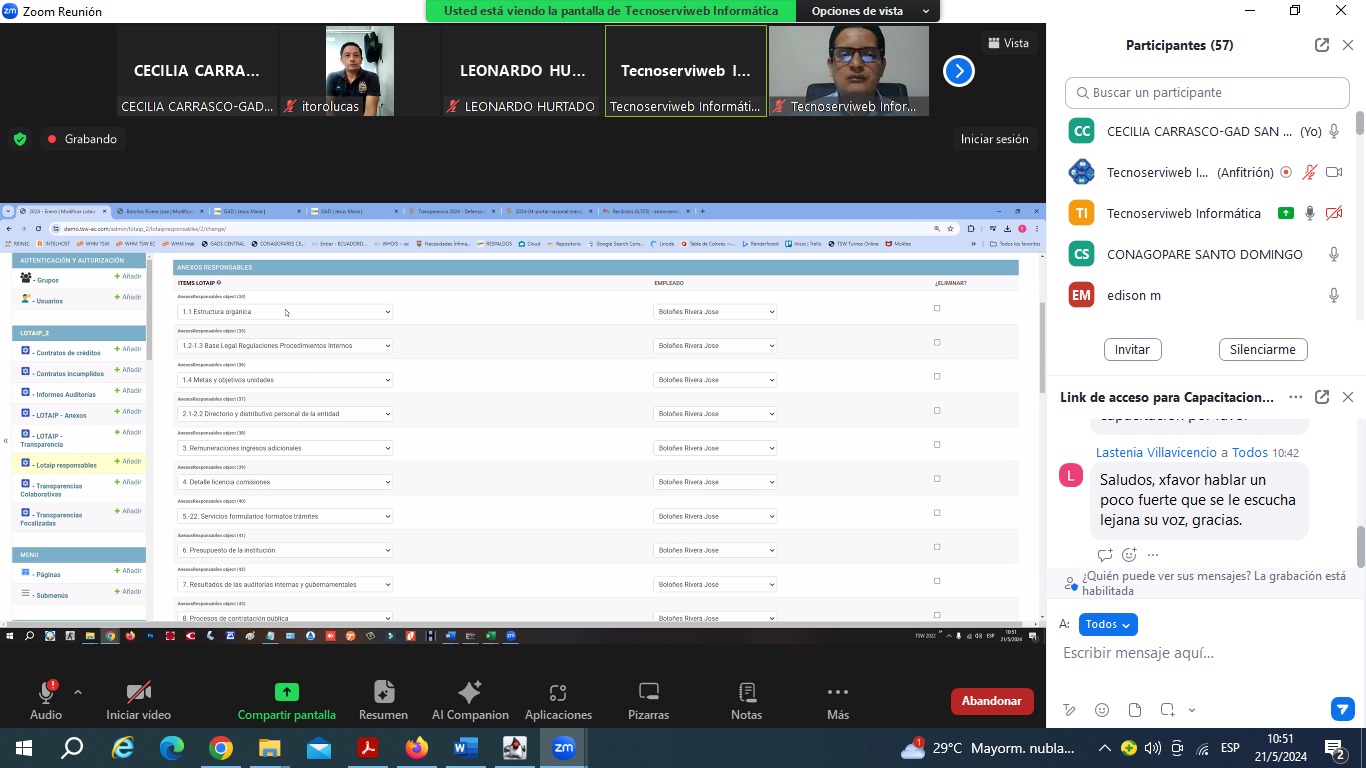
Task: Check eliminar box for Estructura orgánica row
Action: 937,308
